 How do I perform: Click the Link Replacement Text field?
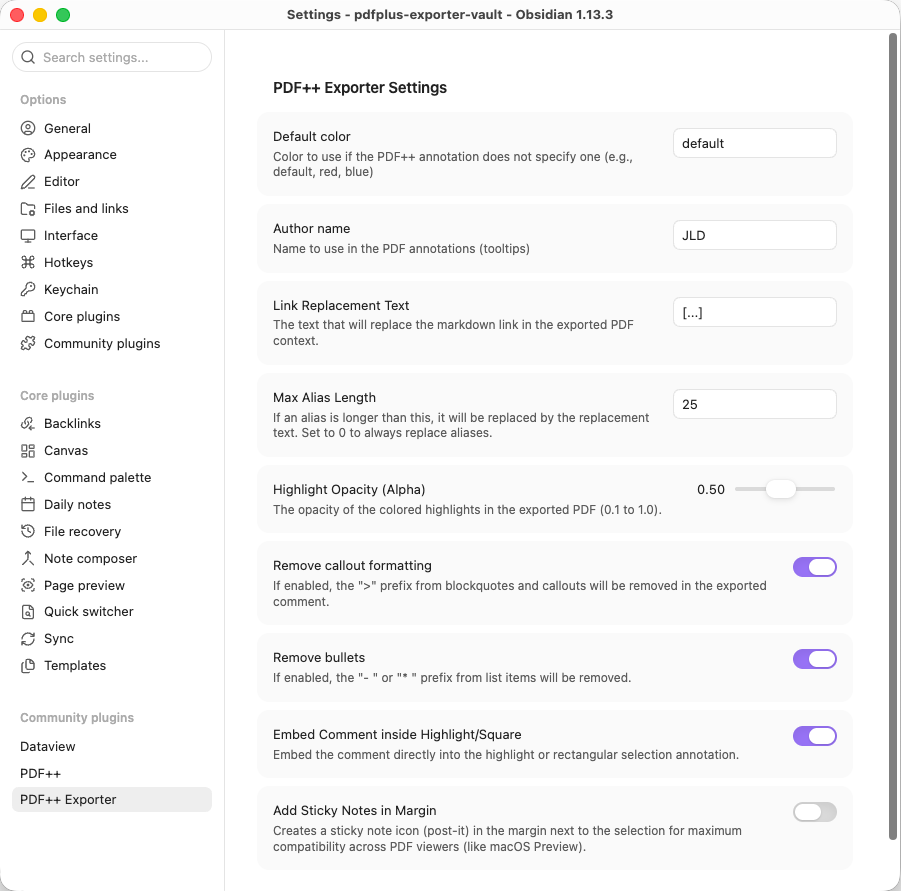click(754, 312)
